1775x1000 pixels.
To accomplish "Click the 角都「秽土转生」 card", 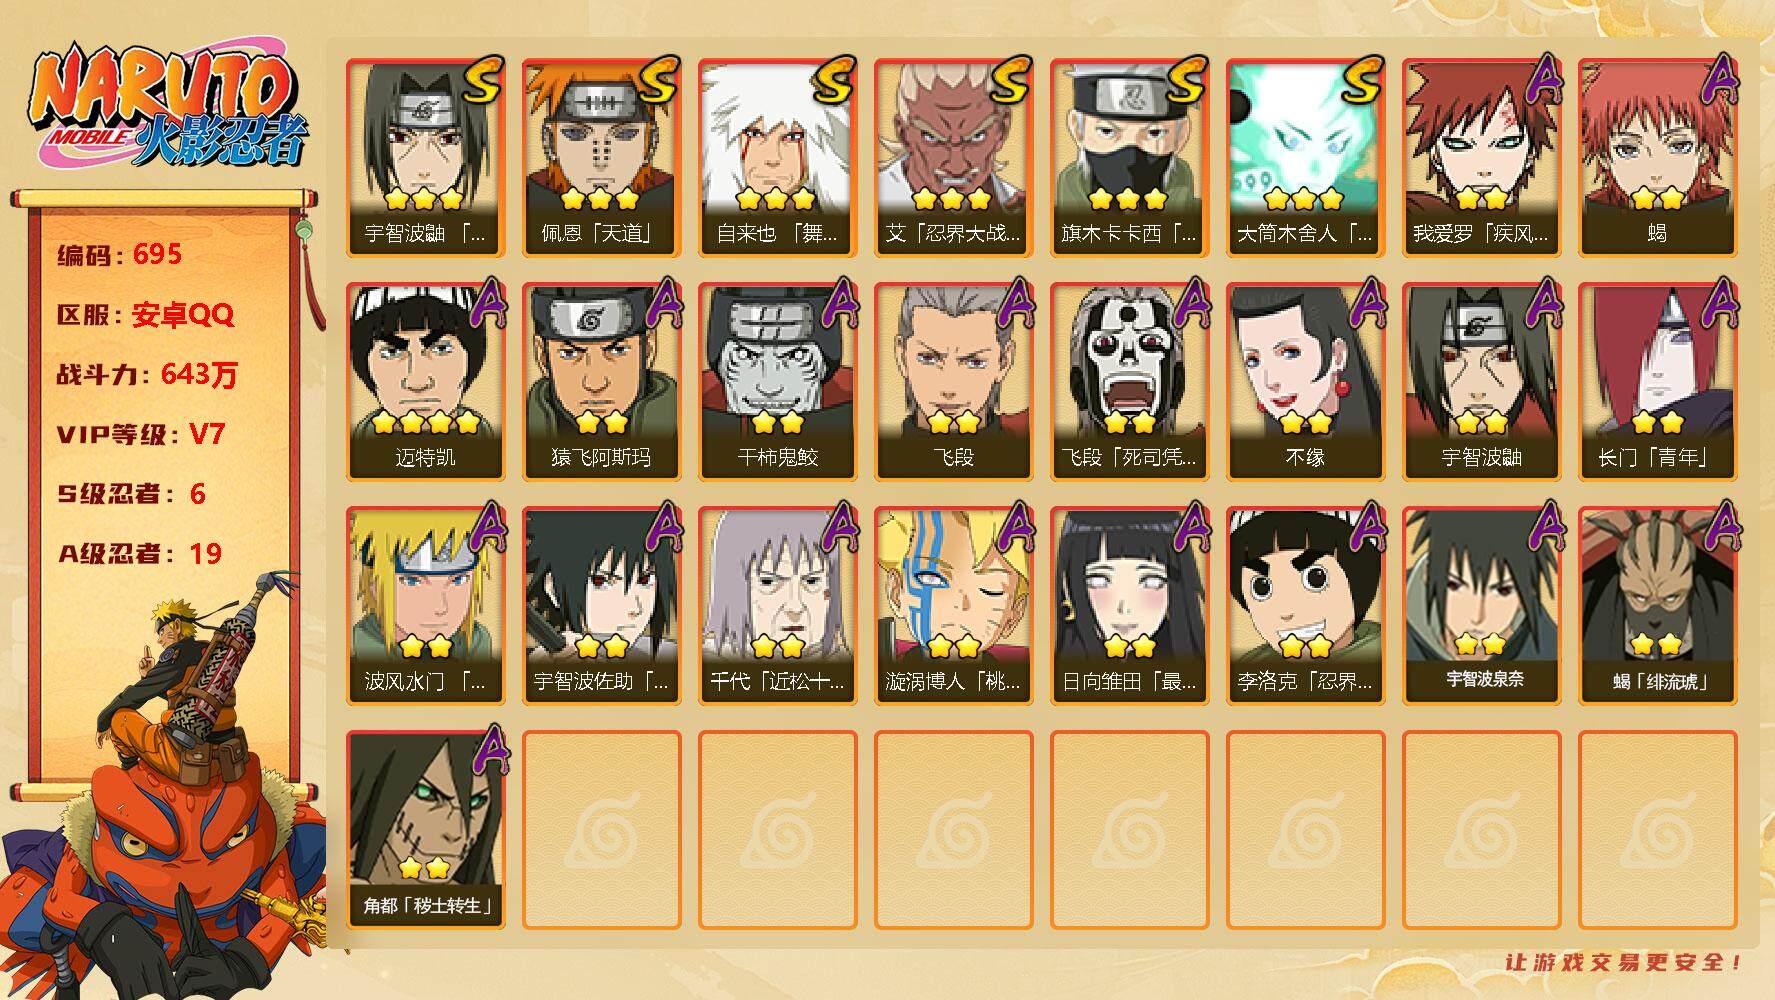I will point(425,830).
